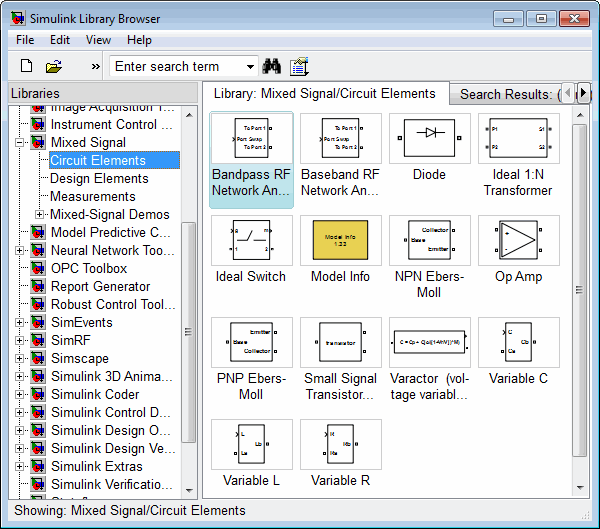Screen dimensions: 600x529
Task: Open the View menu
Action: (x=98, y=40)
